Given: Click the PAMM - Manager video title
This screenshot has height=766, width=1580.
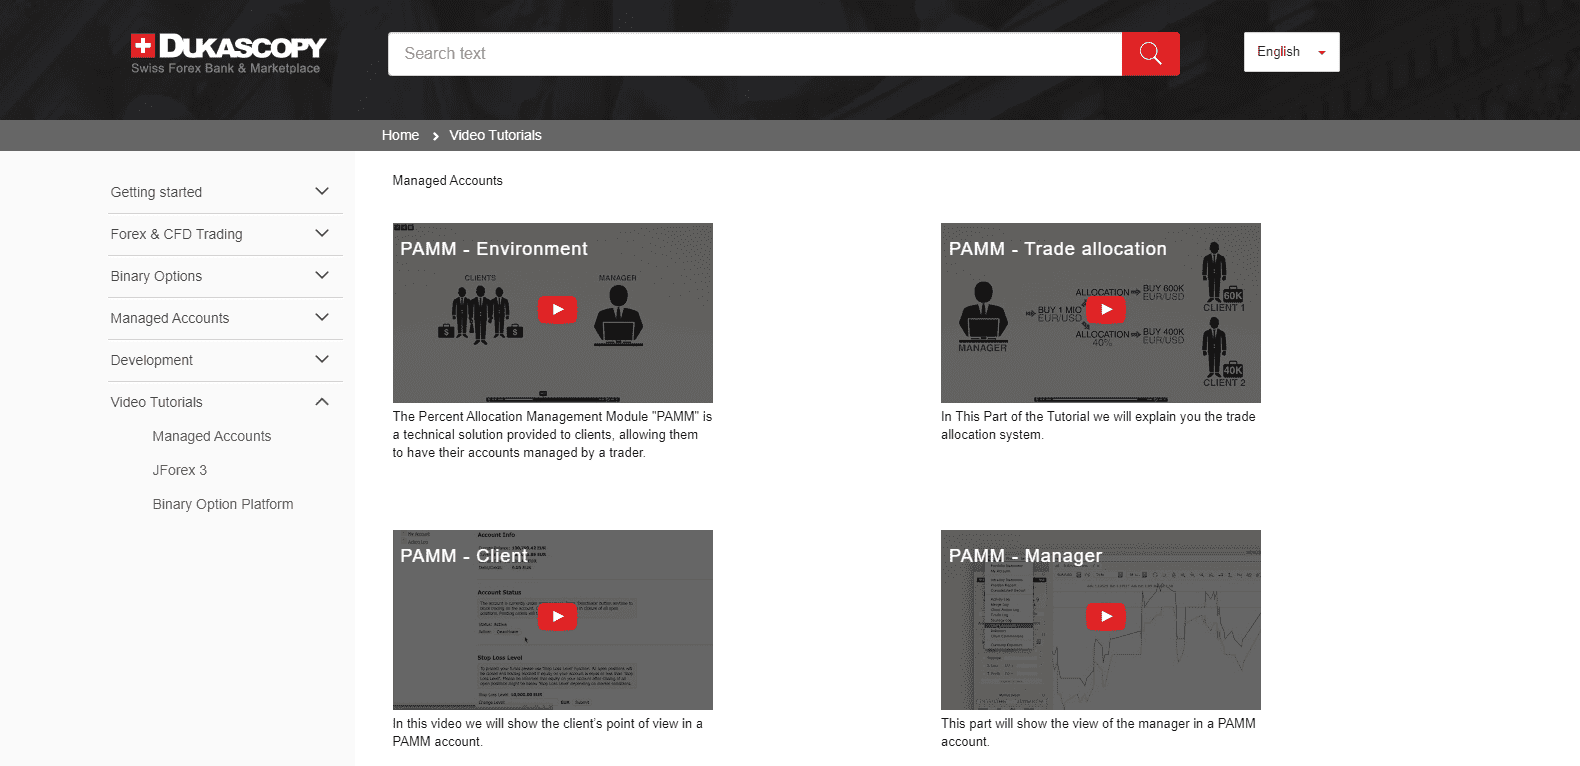Looking at the screenshot, I should [x=1025, y=556].
